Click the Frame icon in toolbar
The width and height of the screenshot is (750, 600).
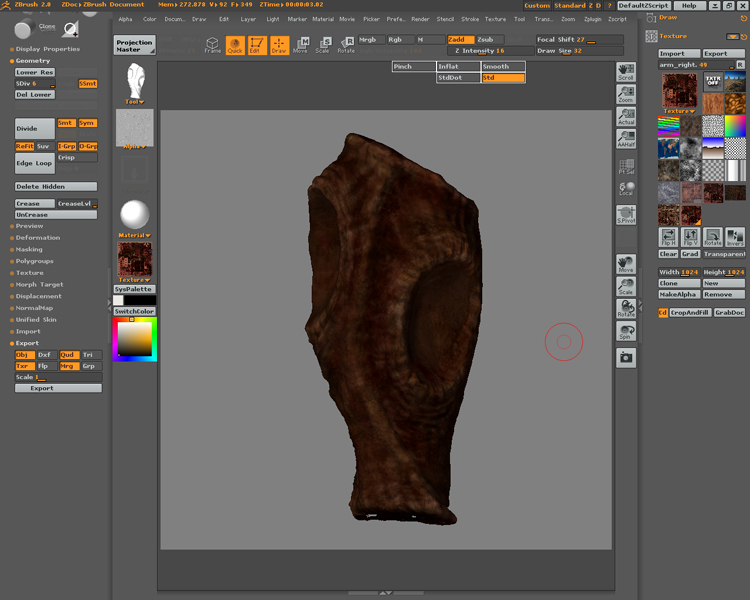(x=213, y=44)
